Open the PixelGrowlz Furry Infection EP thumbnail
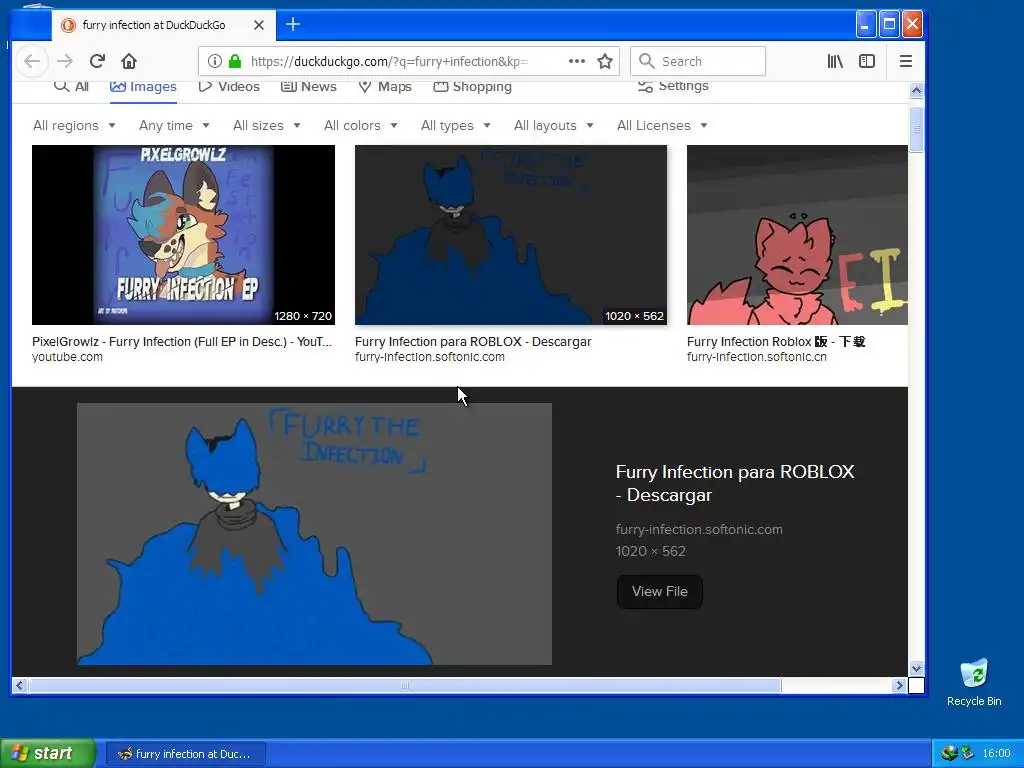1024x768 pixels. point(184,235)
